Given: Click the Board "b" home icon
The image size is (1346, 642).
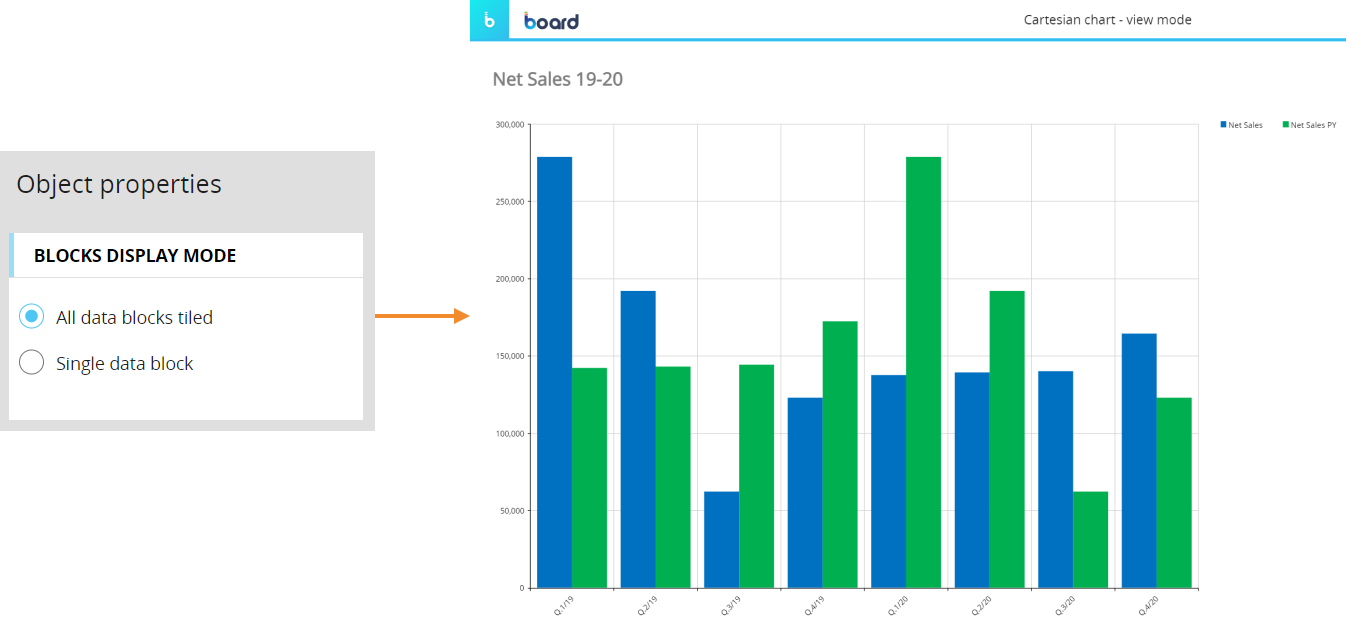Looking at the screenshot, I should 489,20.
